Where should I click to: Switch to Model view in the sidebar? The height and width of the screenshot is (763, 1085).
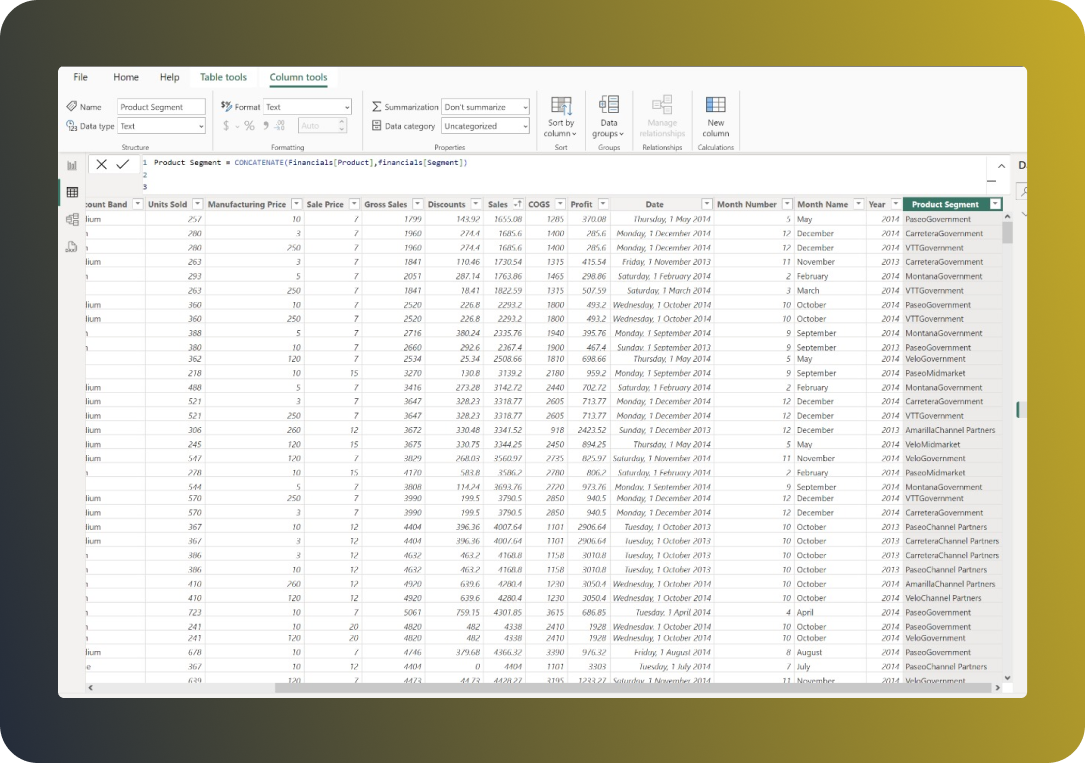click(71, 218)
